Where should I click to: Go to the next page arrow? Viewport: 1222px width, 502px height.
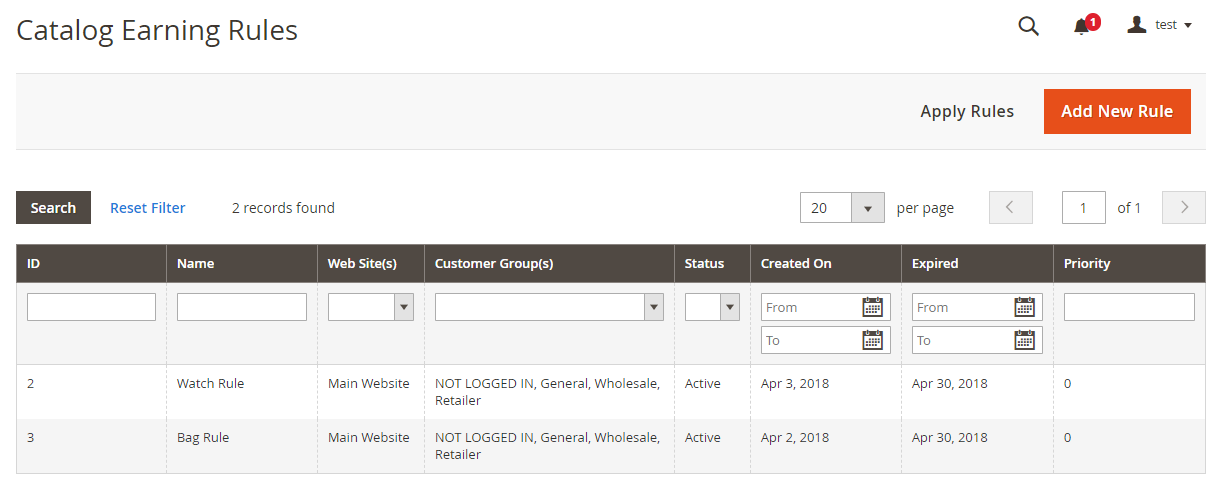1184,208
